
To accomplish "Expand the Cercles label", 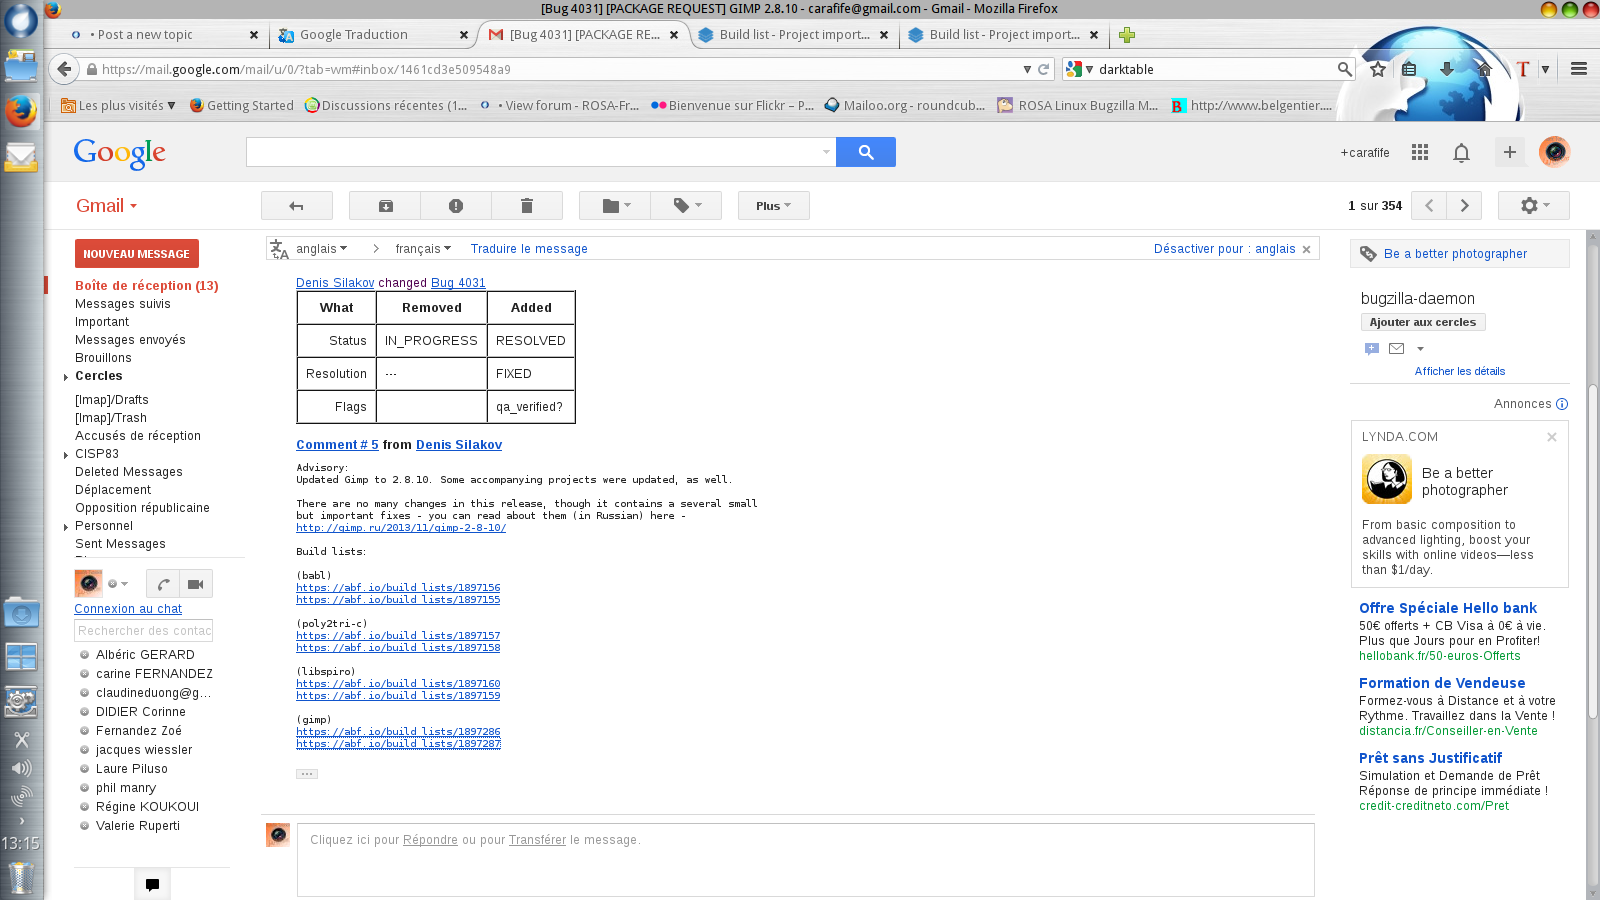I will [x=66, y=377].
